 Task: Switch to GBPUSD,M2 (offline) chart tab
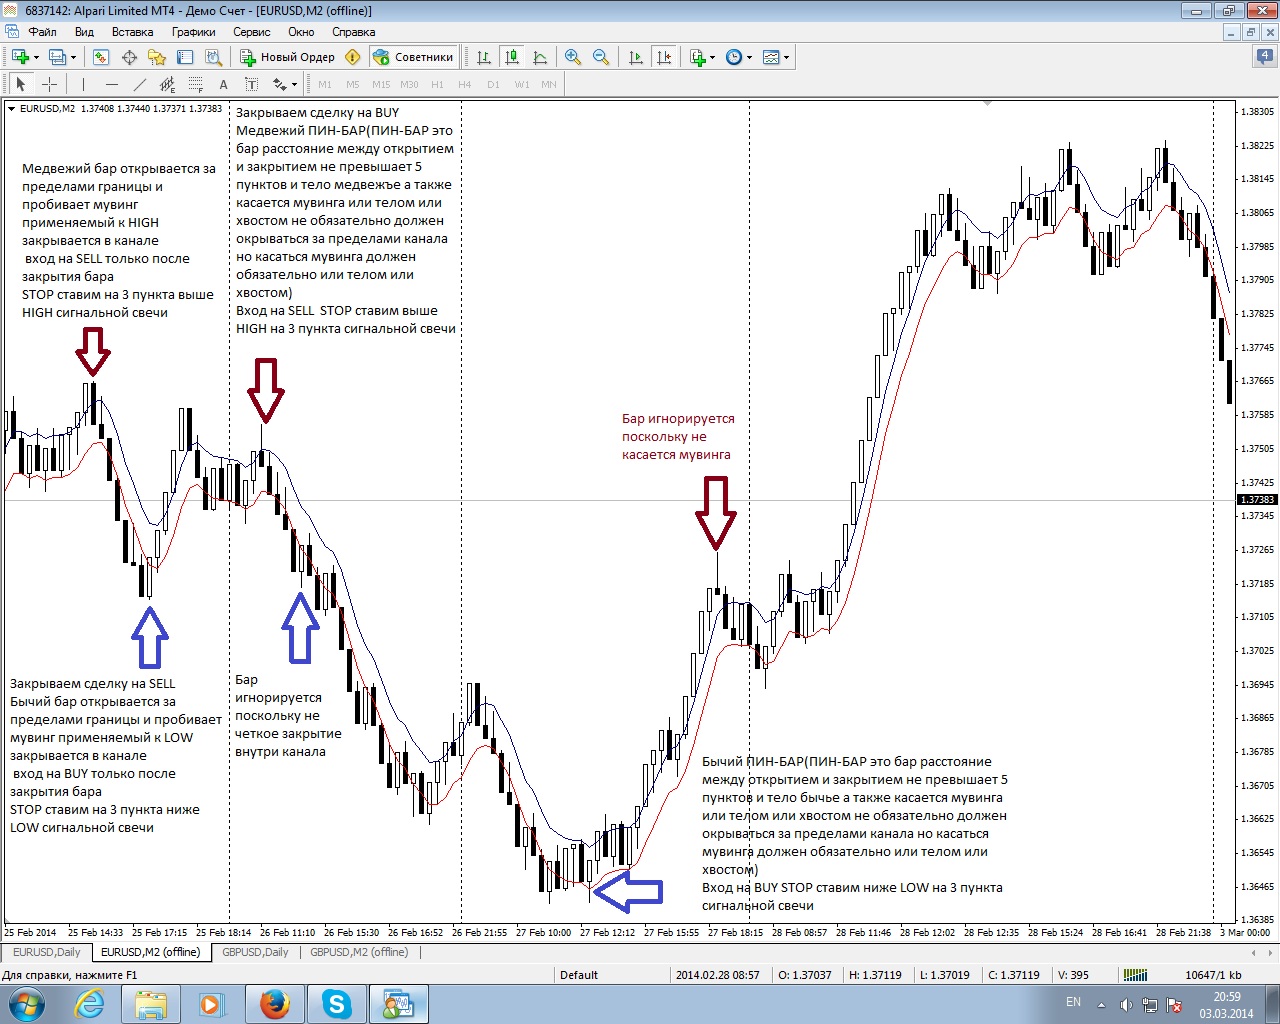click(x=359, y=952)
